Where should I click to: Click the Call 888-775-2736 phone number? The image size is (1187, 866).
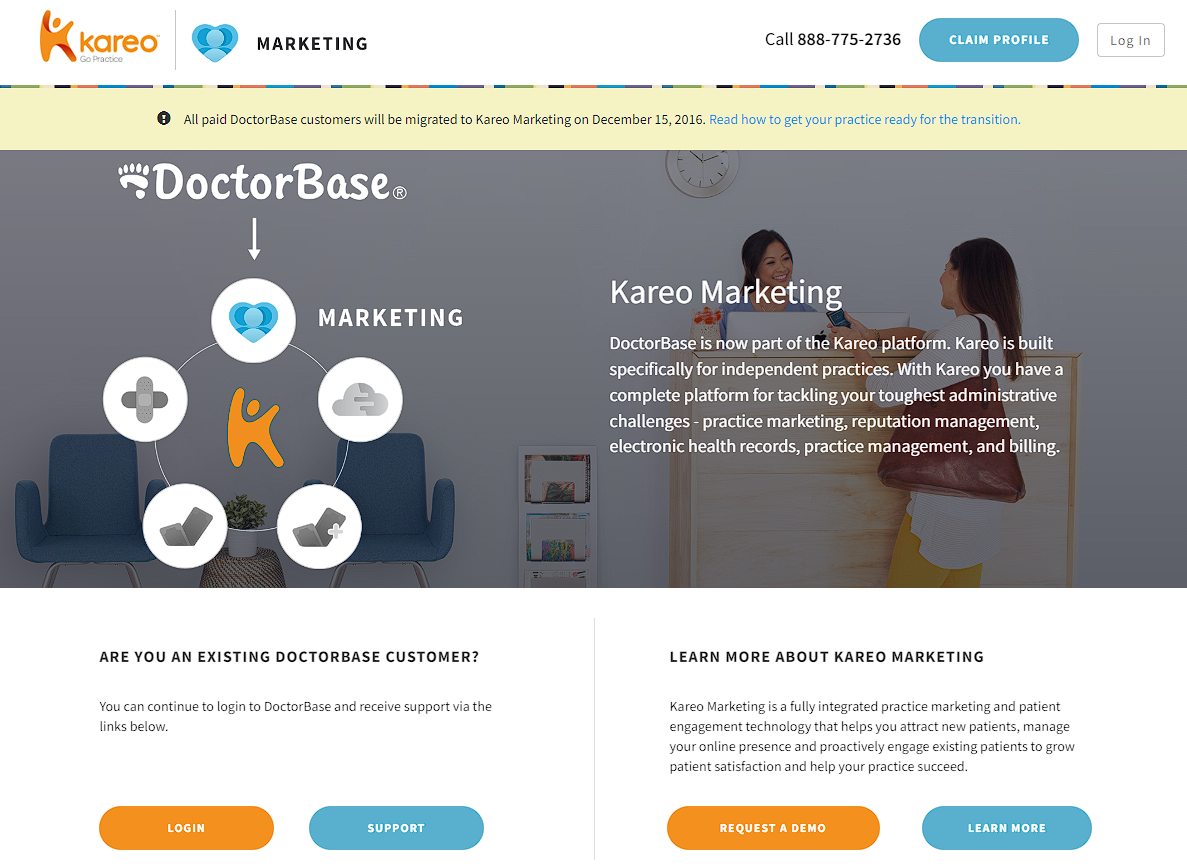(833, 39)
